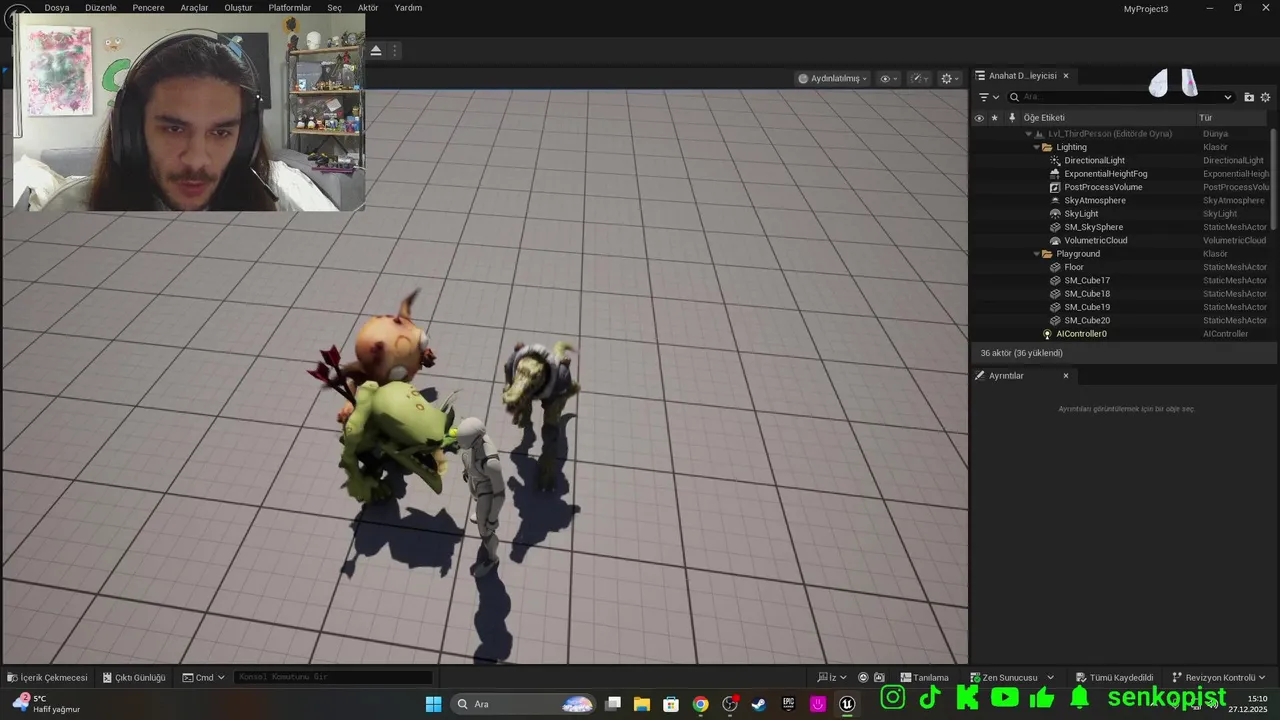The height and width of the screenshot is (720, 1280).
Task: Open the Revizyon Kontrolü dropdown
Action: tap(1219, 677)
